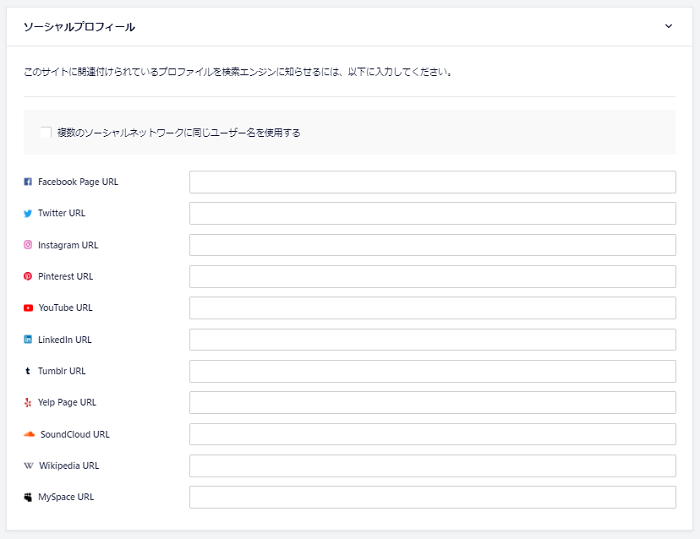The image size is (700, 539).
Task: Click the 'YouTube URL' label
Action: coord(66,308)
